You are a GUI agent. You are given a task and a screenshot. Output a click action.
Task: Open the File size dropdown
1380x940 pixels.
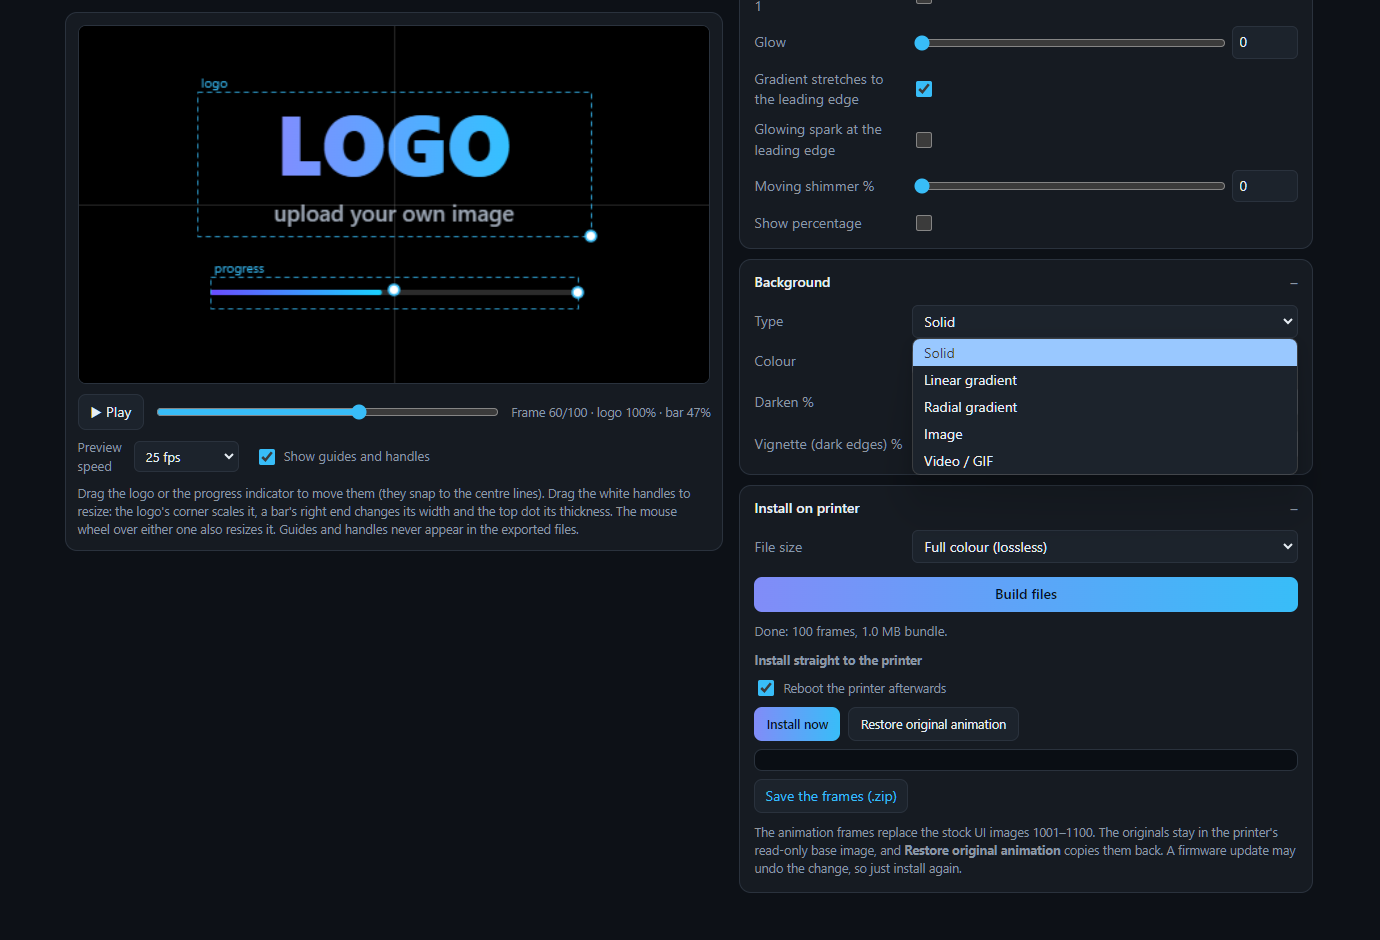pos(1105,547)
